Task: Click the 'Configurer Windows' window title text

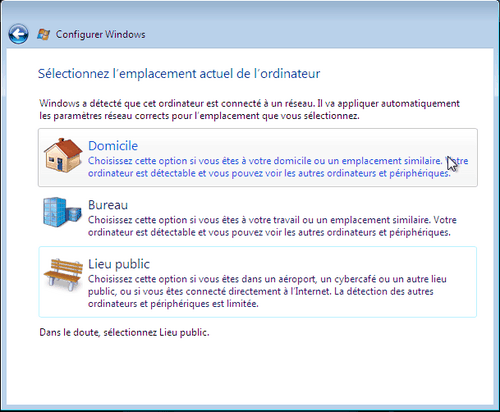Action: click(x=100, y=34)
